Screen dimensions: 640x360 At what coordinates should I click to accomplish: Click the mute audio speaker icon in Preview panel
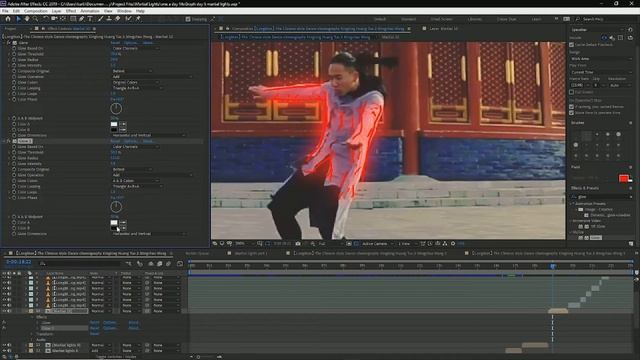coord(612,38)
